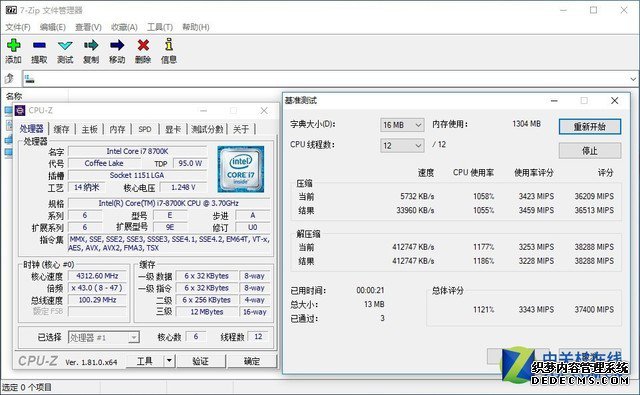Open the Tools (工具) menu
Image resolution: width=640 pixels, height=395 pixels.
coord(160,27)
